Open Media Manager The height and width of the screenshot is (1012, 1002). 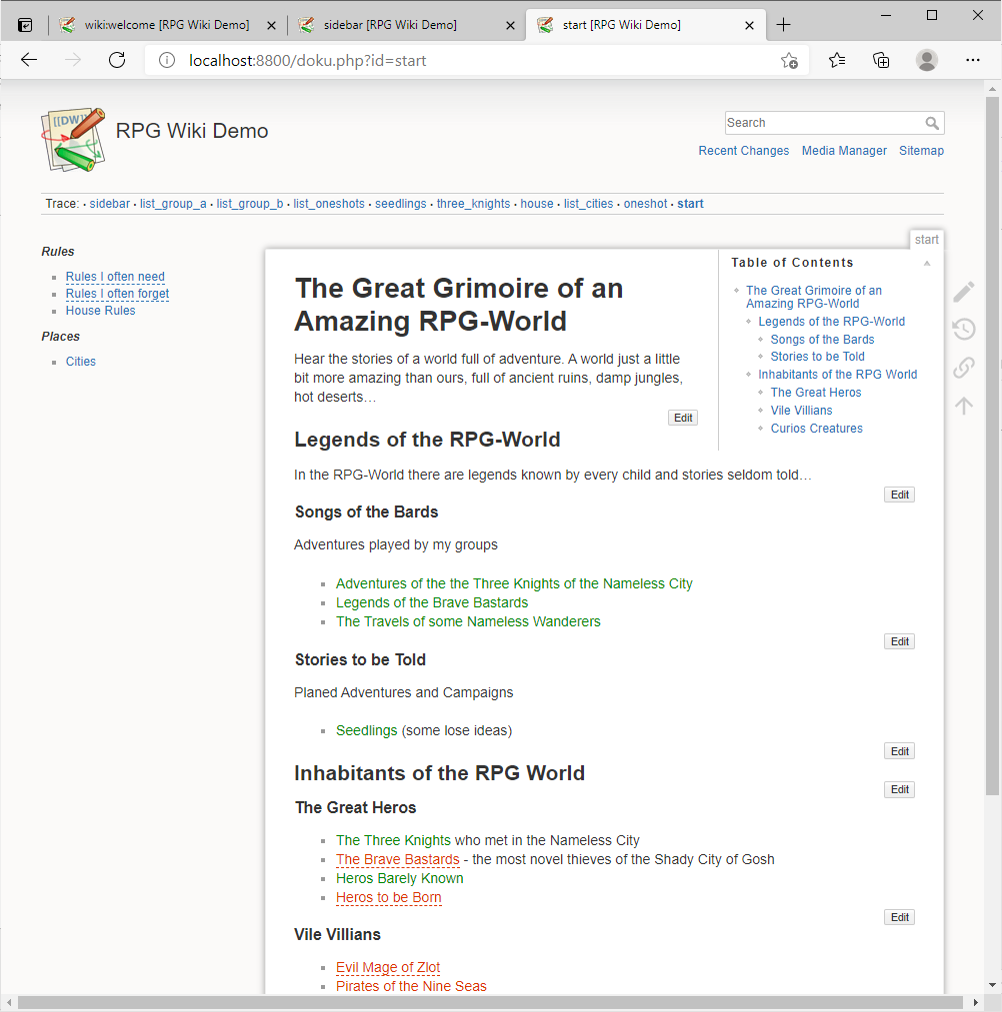point(844,150)
